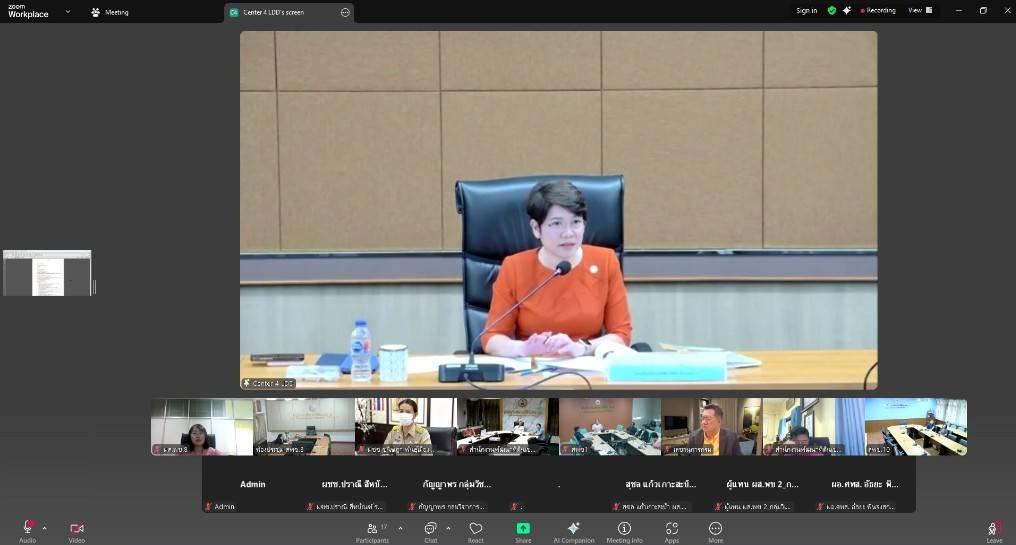Expand the Participants options arrow
The width and height of the screenshot is (1016, 545).
[x=400, y=528]
